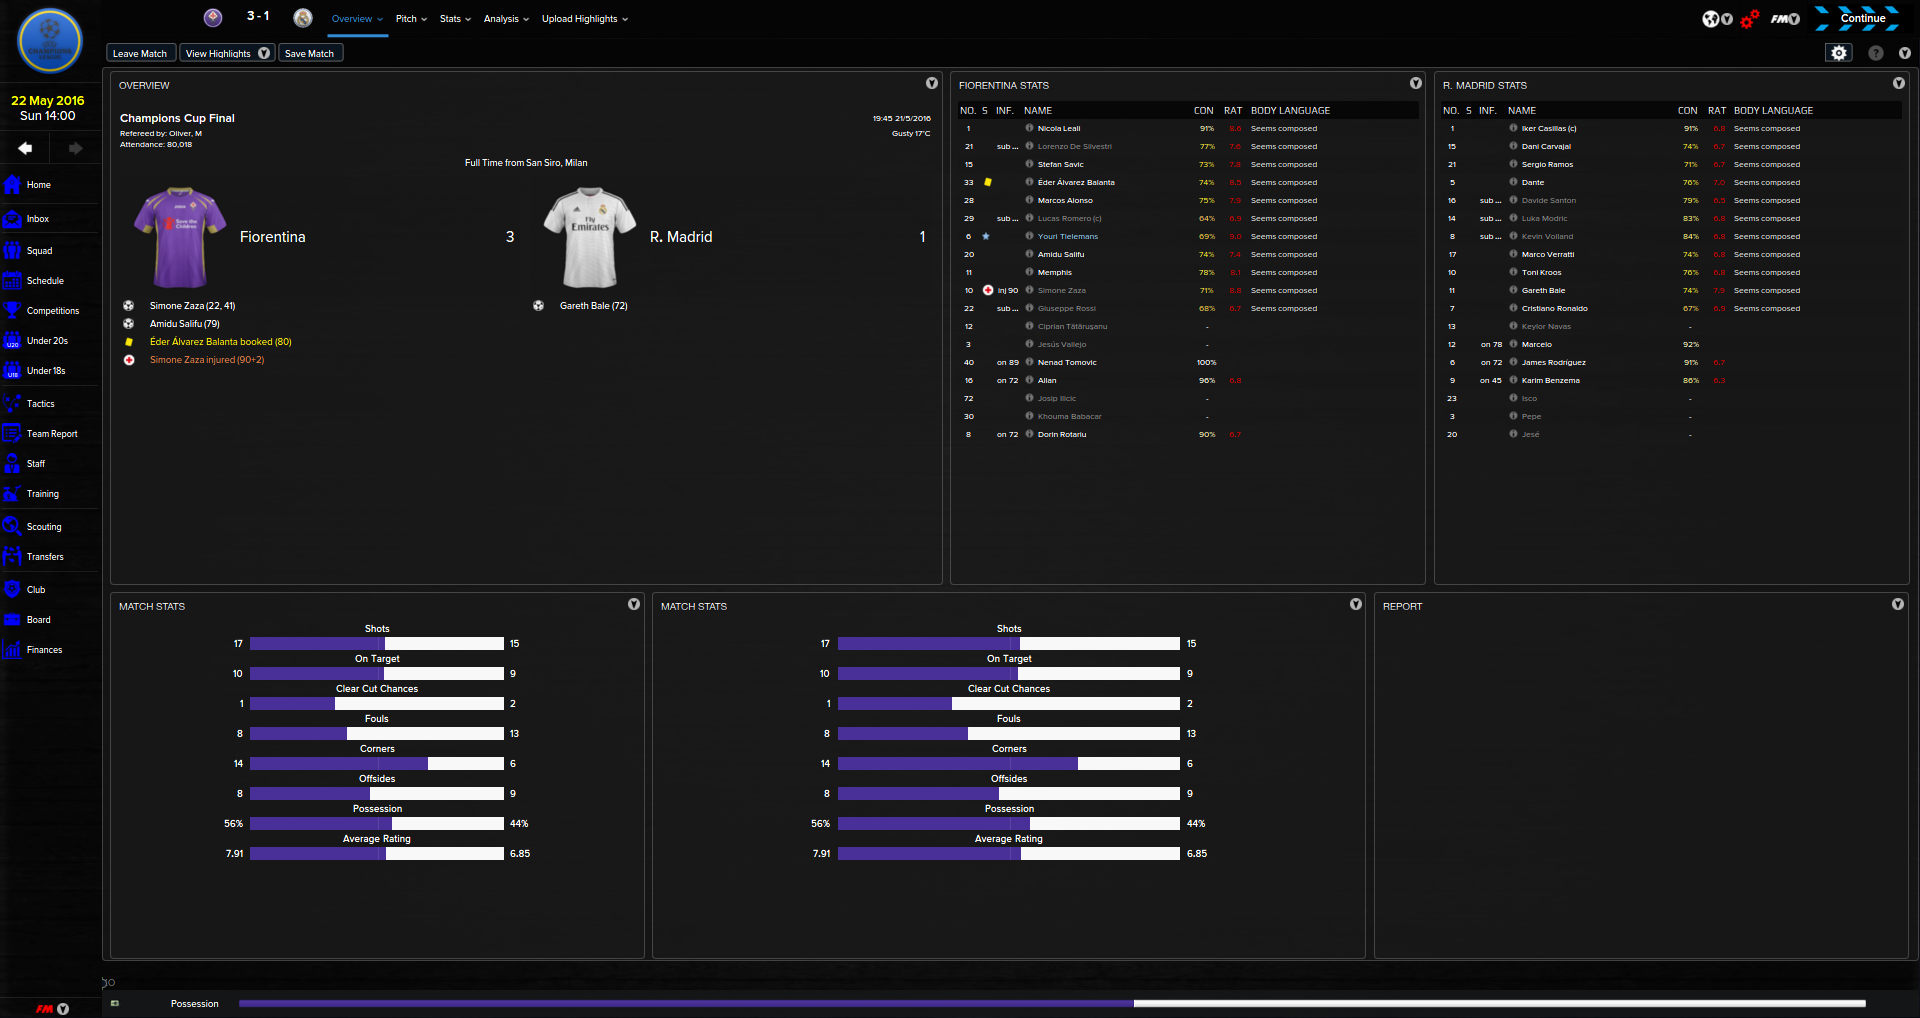Open Competitions from the sidebar
1920x1018 pixels.
pos(50,311)
